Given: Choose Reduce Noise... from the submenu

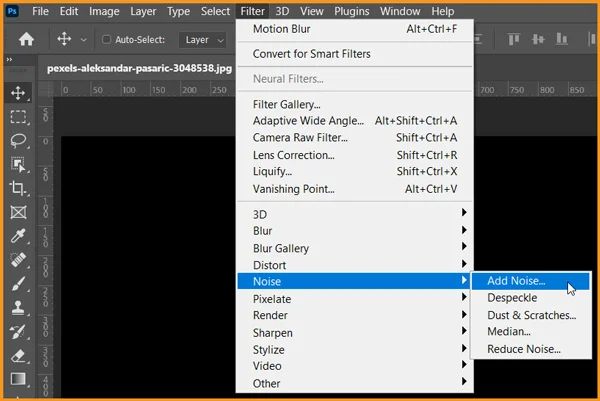Looking at the screenshot, I should tap(523, 349).
